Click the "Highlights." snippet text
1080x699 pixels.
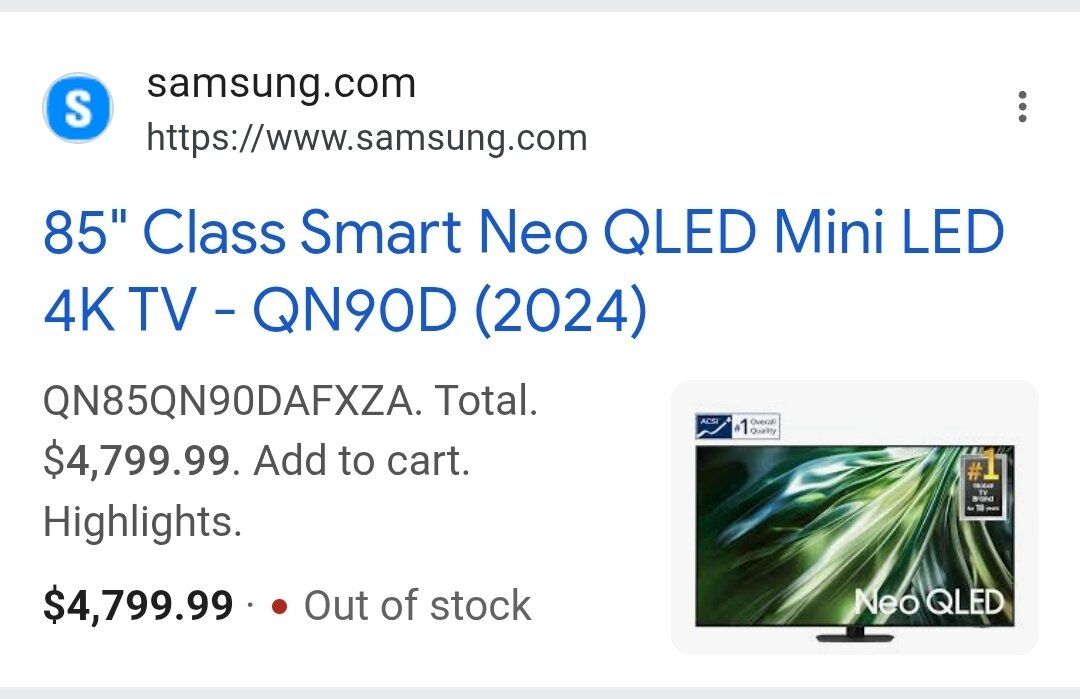[142, 522]
